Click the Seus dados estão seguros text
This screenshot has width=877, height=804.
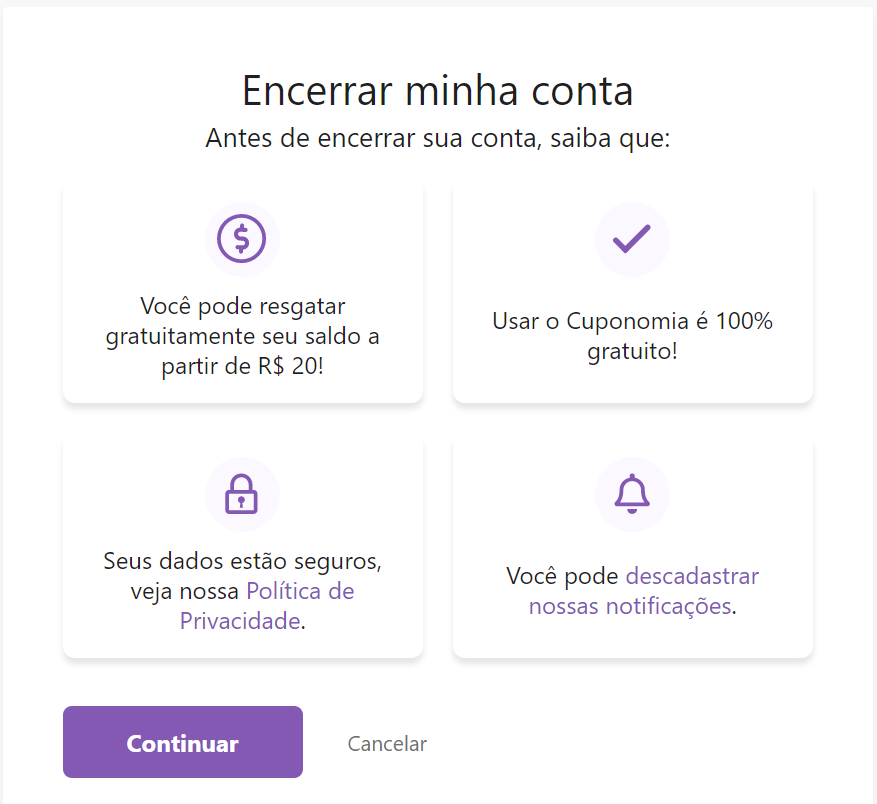click(x=243, y=561)
